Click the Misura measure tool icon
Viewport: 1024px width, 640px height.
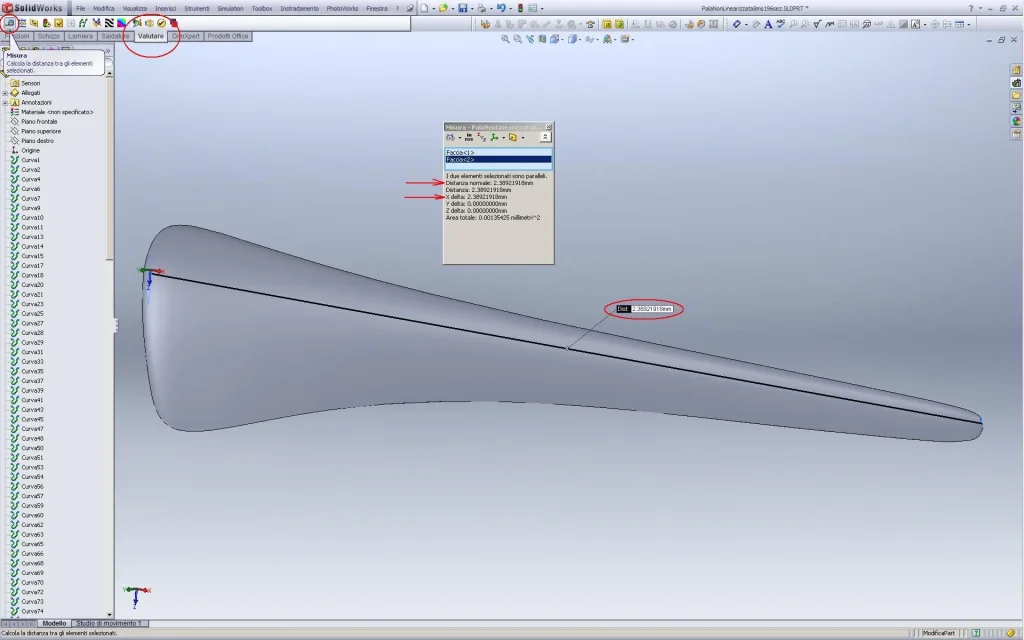9,23
